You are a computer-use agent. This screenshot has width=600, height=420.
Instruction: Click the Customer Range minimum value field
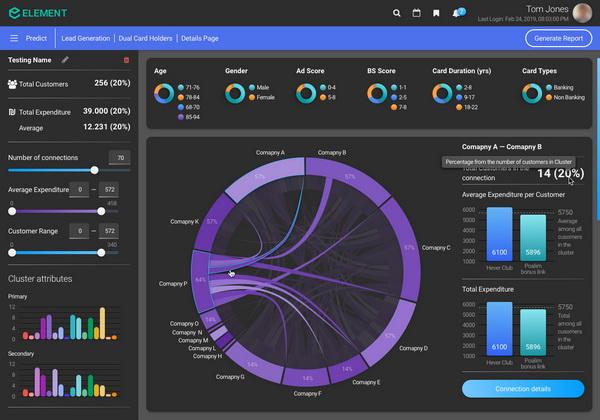click(78, 231)
